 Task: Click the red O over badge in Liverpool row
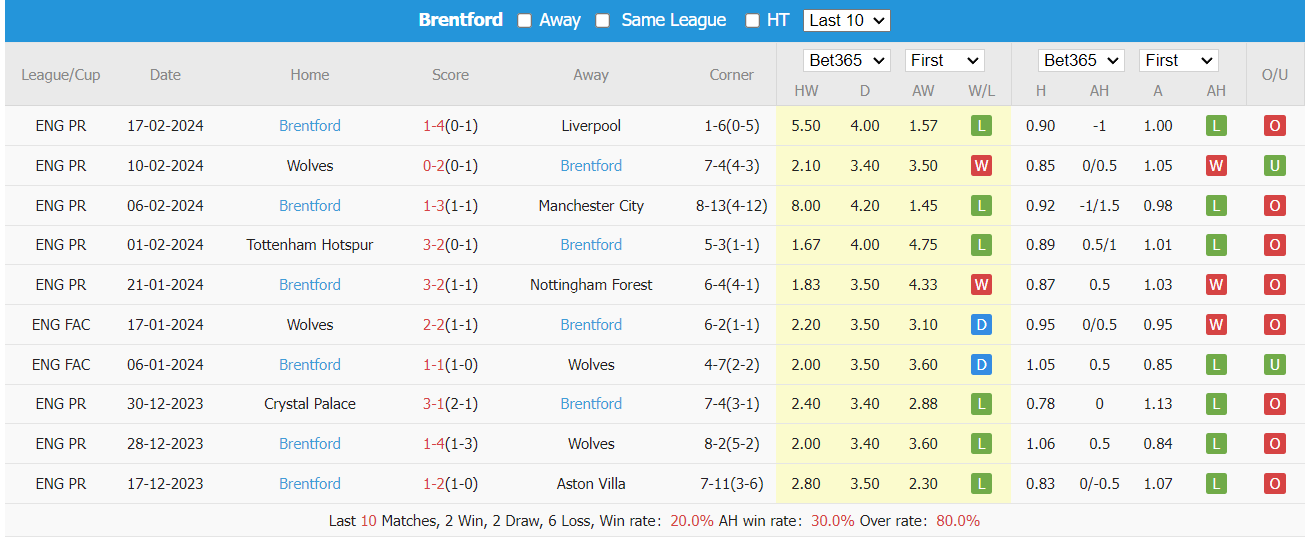coord(1274,126)
